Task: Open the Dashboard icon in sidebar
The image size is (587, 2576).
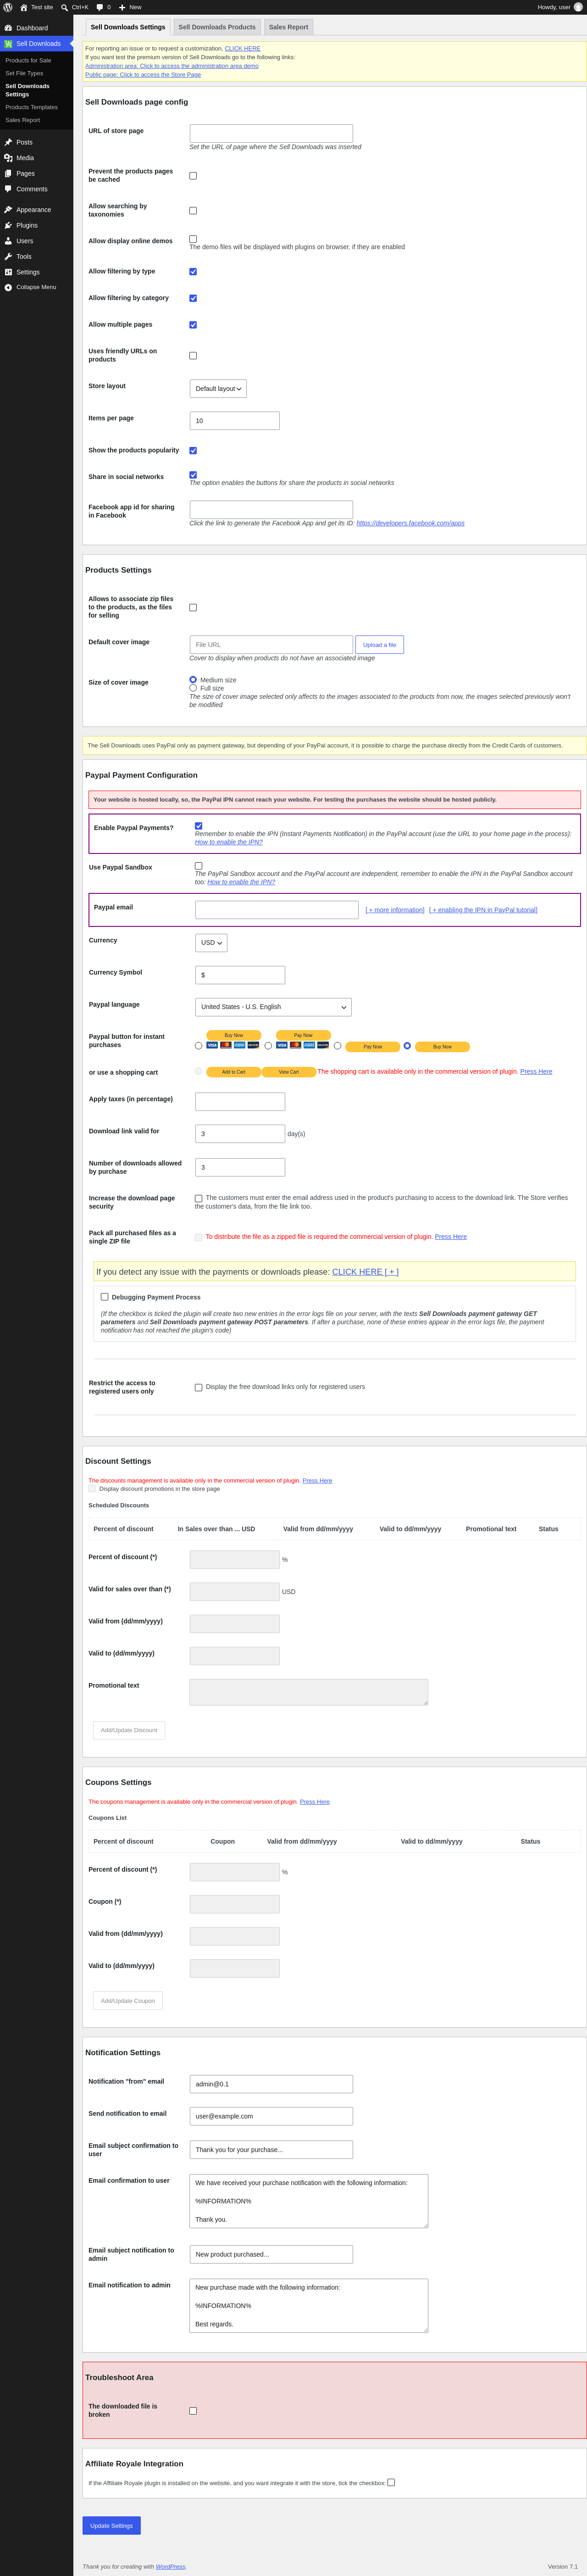Action: pos(8,28)
